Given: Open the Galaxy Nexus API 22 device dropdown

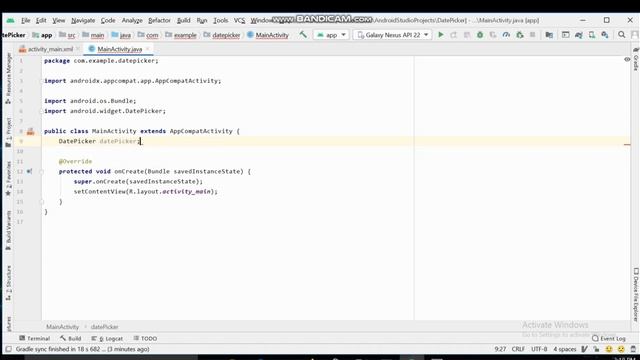Looking at the screenshot, I should coord(393,35).
